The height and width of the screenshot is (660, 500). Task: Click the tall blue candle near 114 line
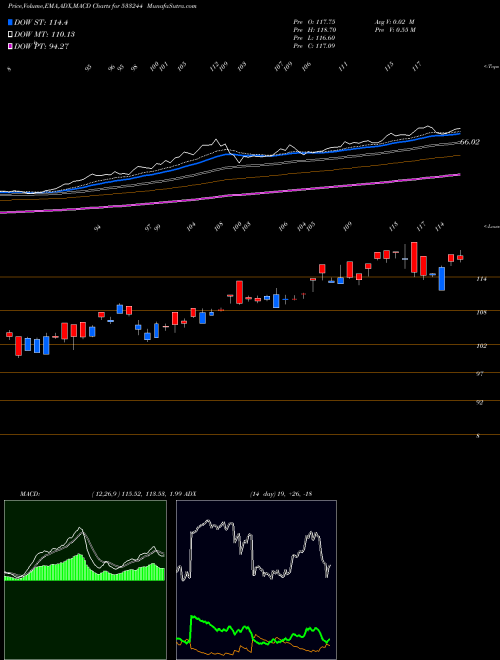(441, 278)
